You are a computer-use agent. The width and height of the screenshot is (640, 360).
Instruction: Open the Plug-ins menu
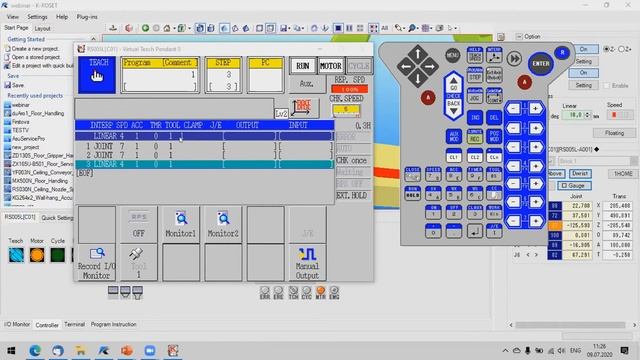click(x=87, y=17)
